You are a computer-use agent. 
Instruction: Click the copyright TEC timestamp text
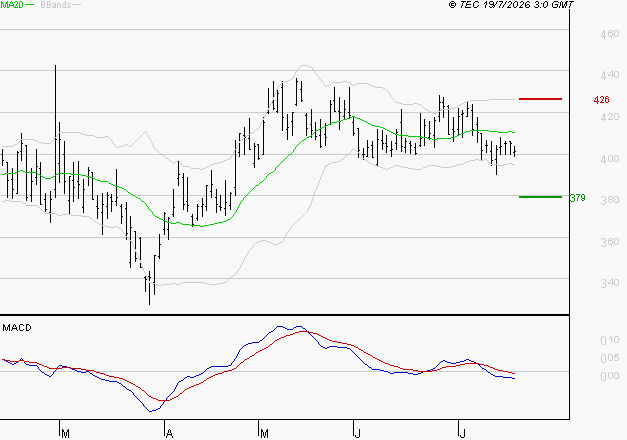coord(511,5)
